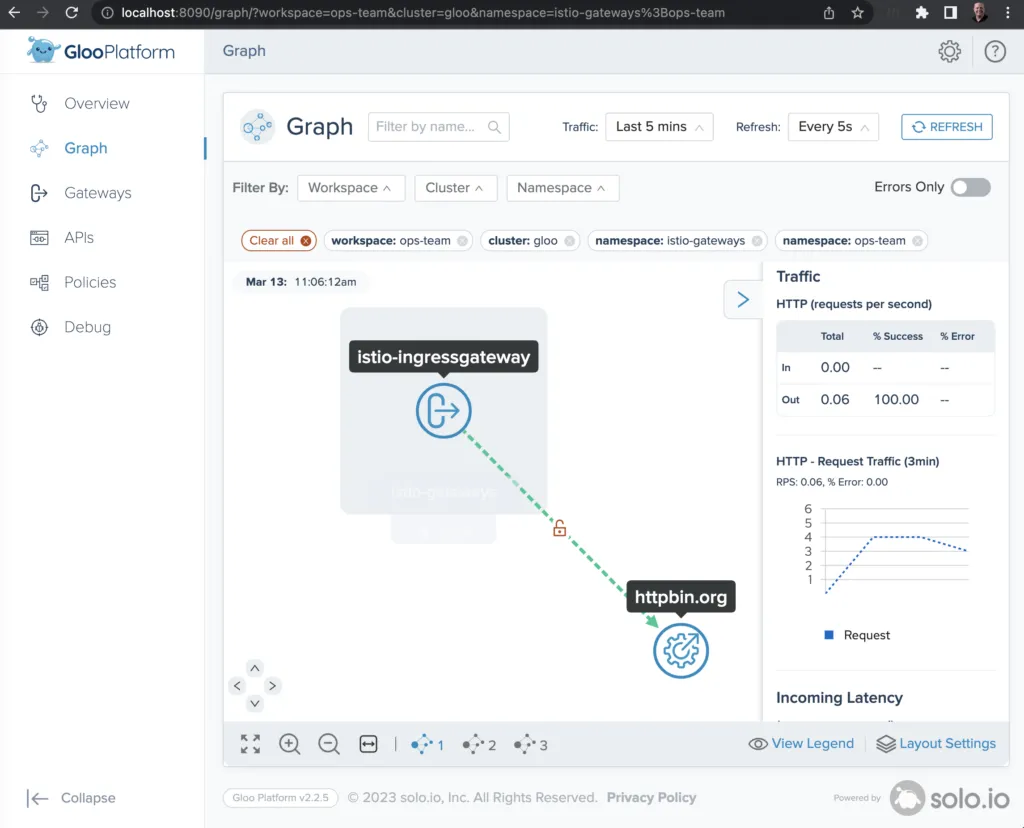
Task: Click the browser address bar URL
Action: click(423, 12)
